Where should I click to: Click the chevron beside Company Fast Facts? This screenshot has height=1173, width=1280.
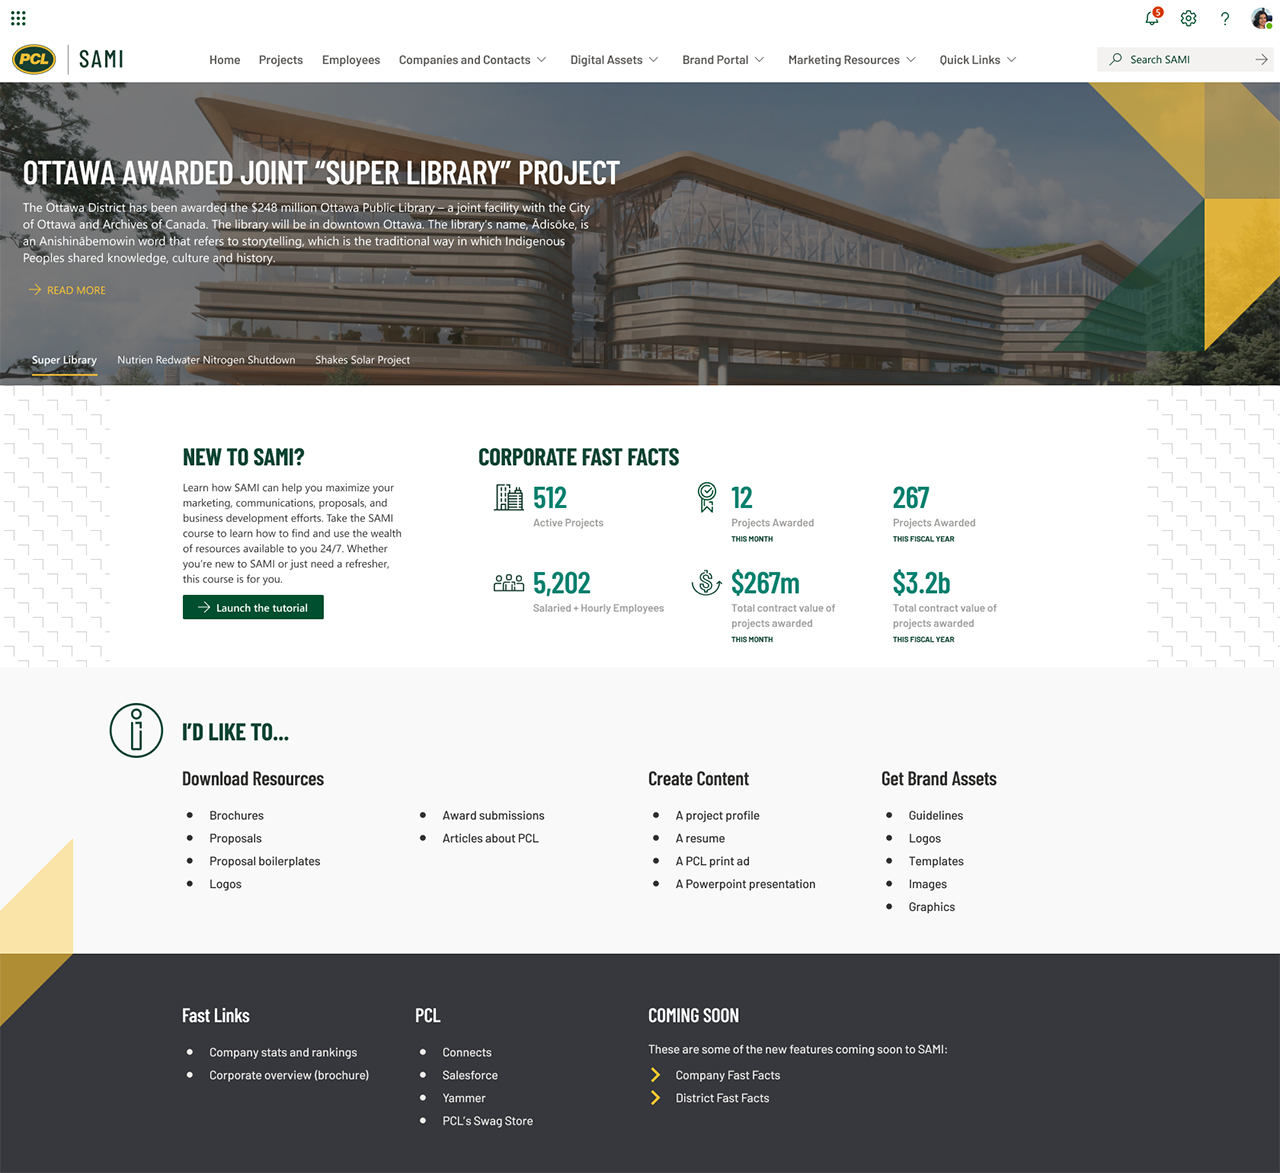[656, 1075]
